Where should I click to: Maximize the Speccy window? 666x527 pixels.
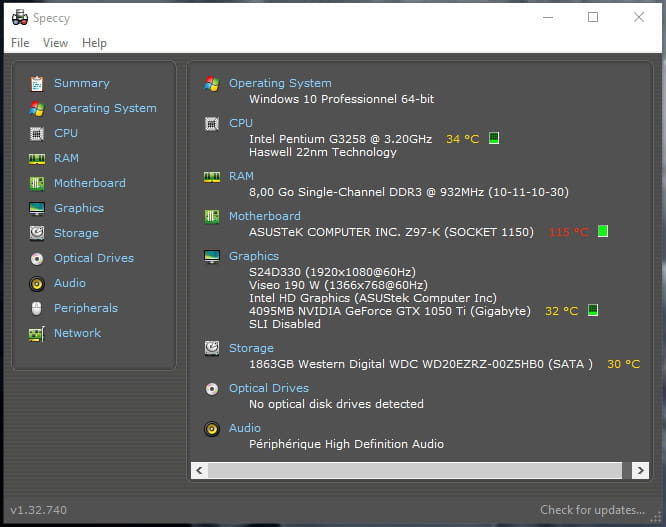click(x=593, y=17)
